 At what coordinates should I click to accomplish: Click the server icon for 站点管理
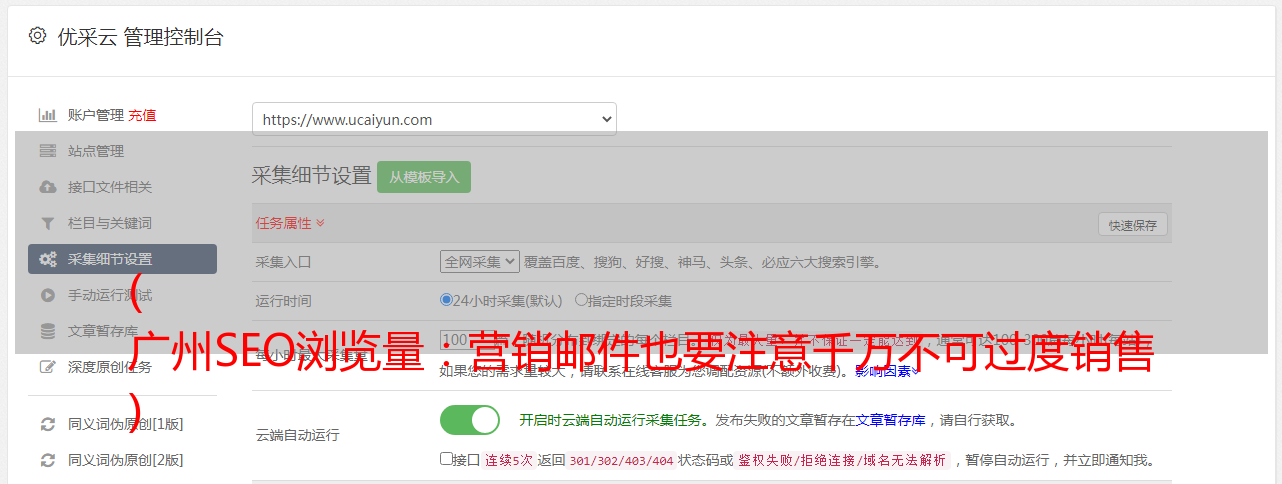(x=47, y=151)
